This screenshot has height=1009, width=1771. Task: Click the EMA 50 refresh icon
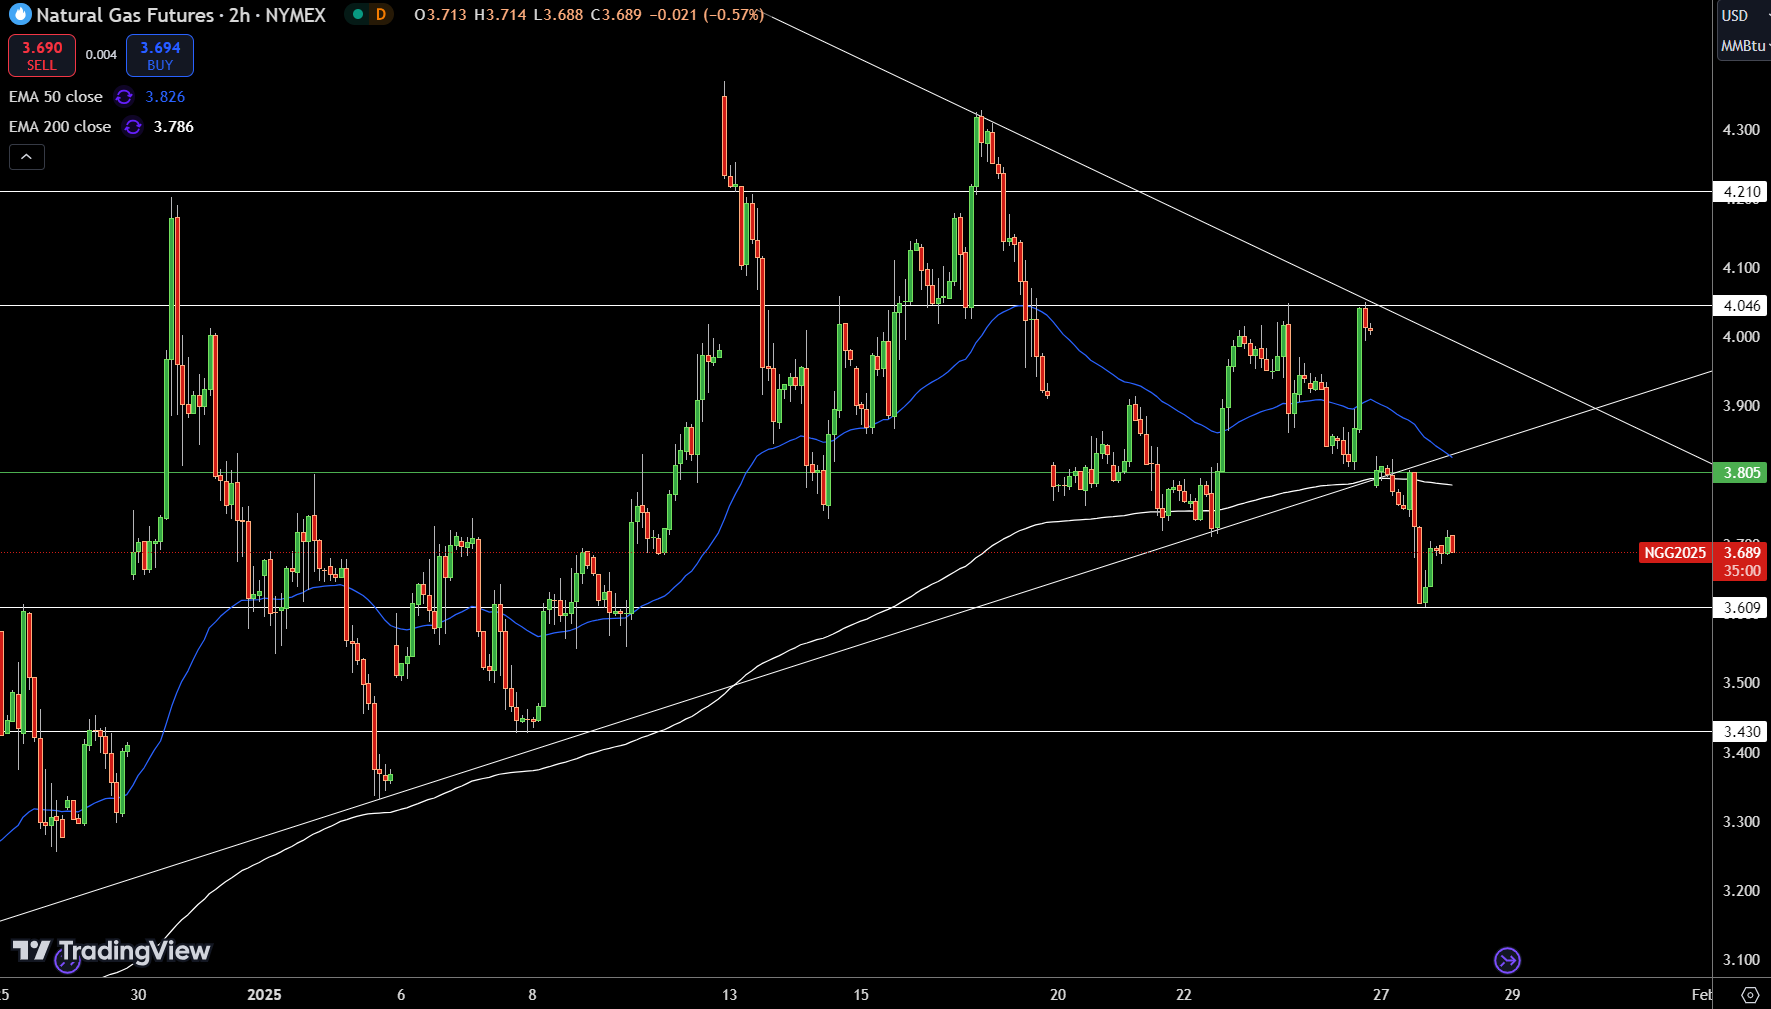pos(124,97)
